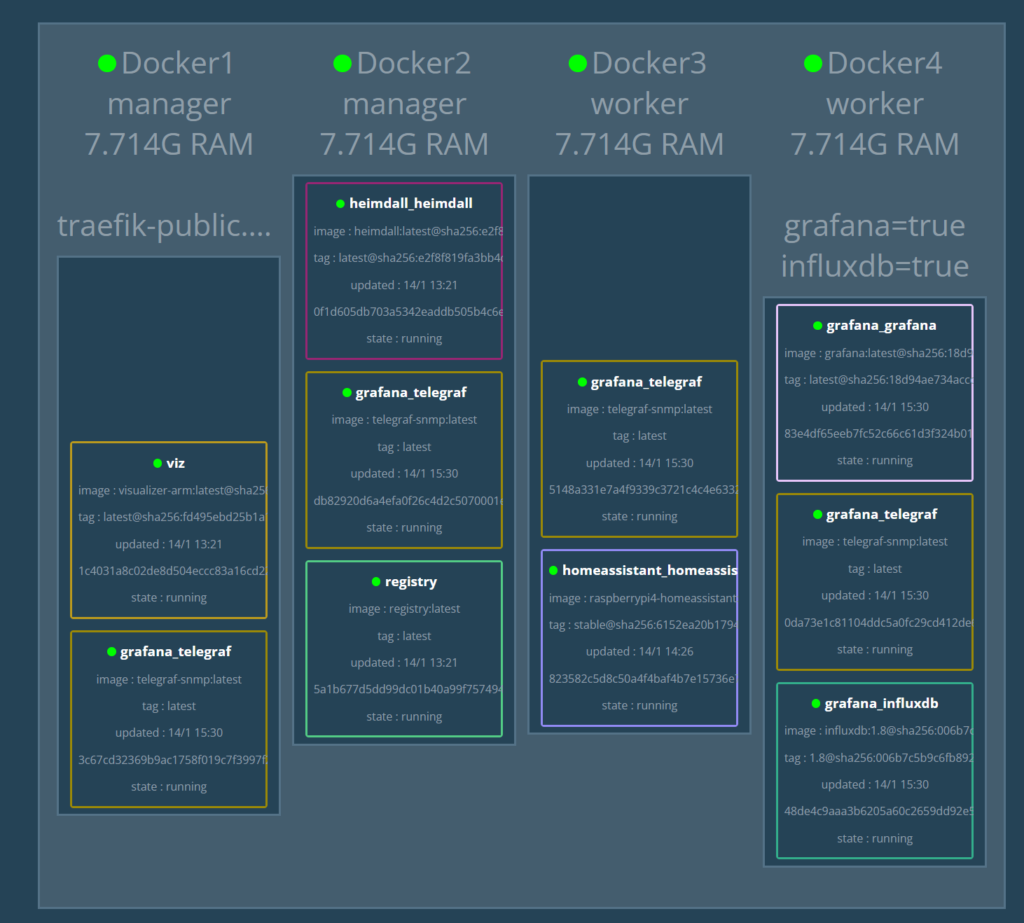Click the updated 14/1 13:21 line in registry card

coord(404,662)
